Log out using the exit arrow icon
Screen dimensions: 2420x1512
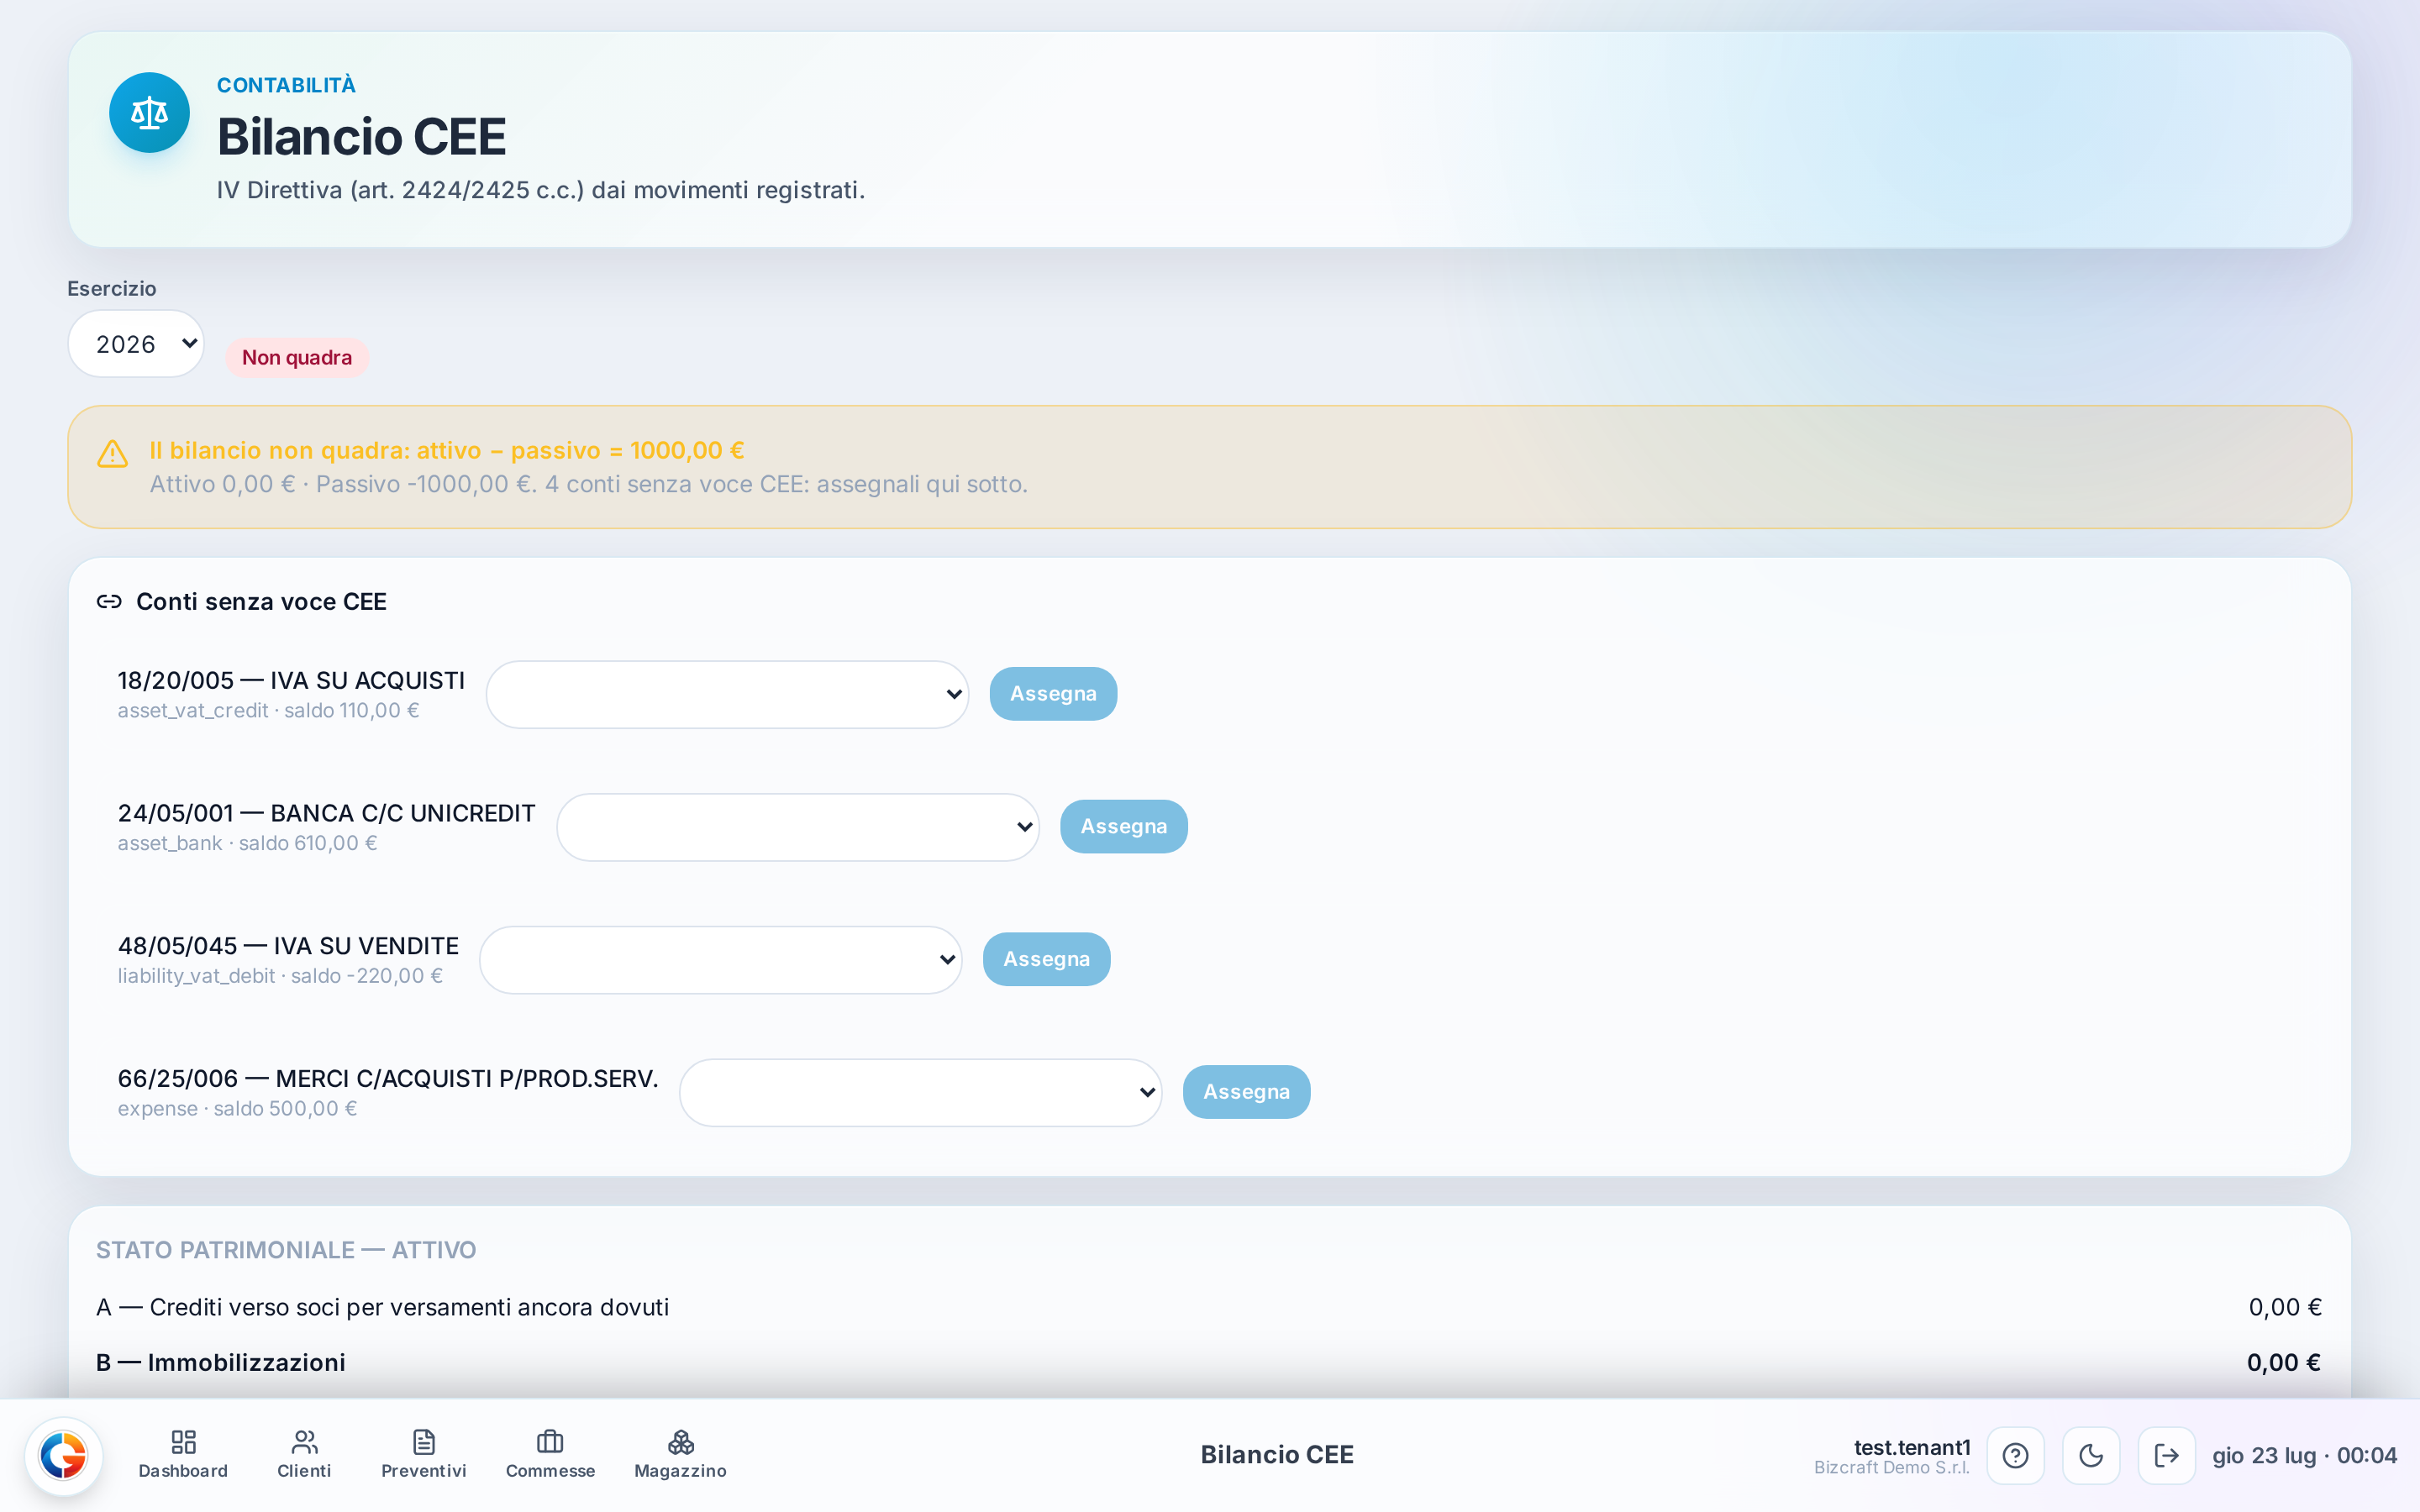(x=2166, y=1455)
